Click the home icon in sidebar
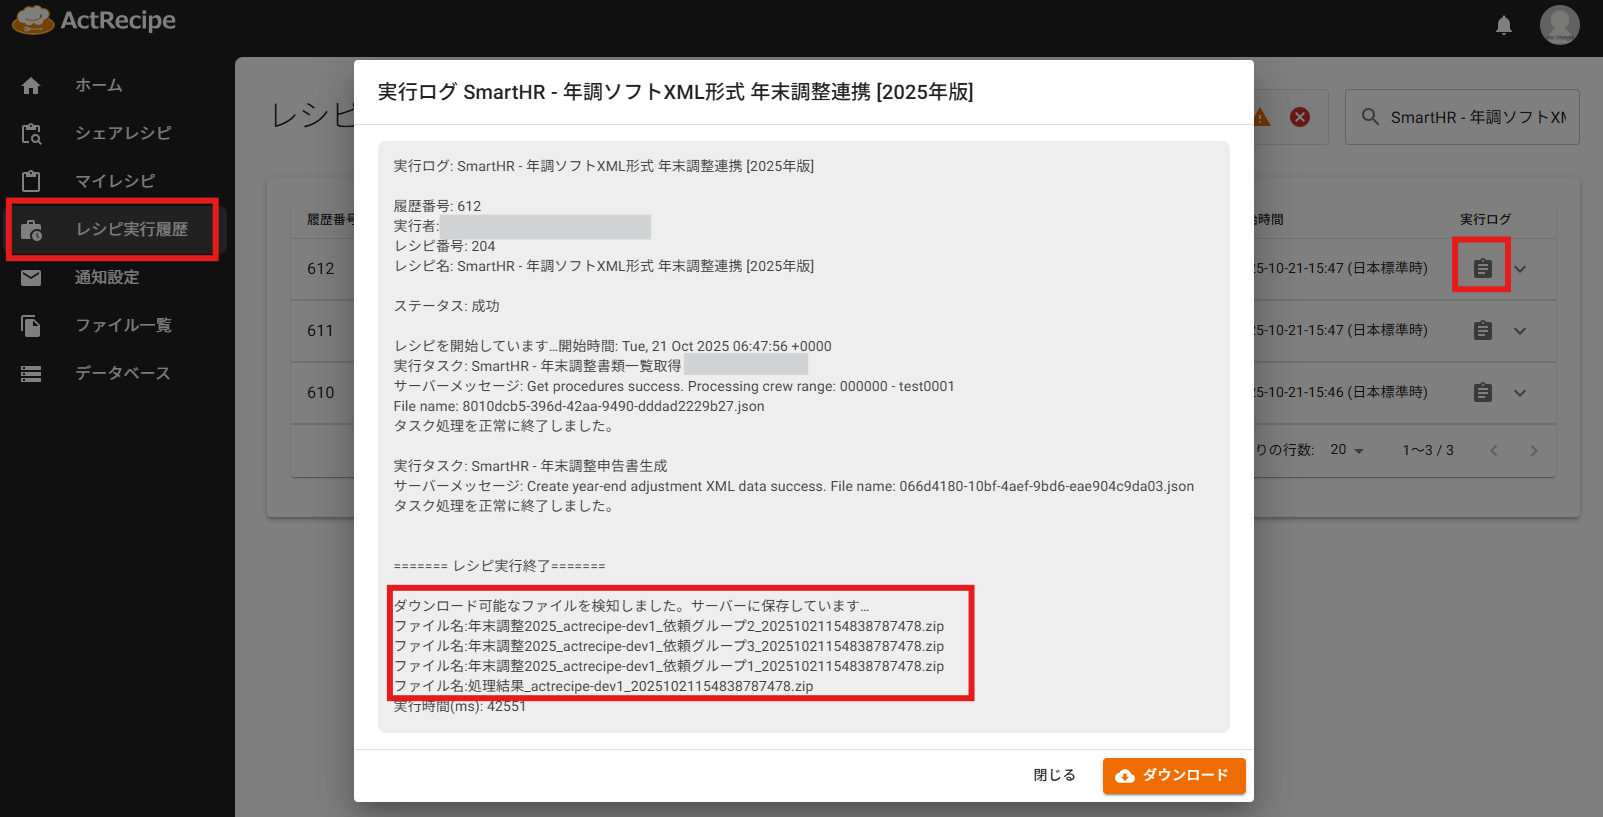Image resolution: width=1603 pixels, height=817 pixels. pyautogui.click(x=31, y=86)
